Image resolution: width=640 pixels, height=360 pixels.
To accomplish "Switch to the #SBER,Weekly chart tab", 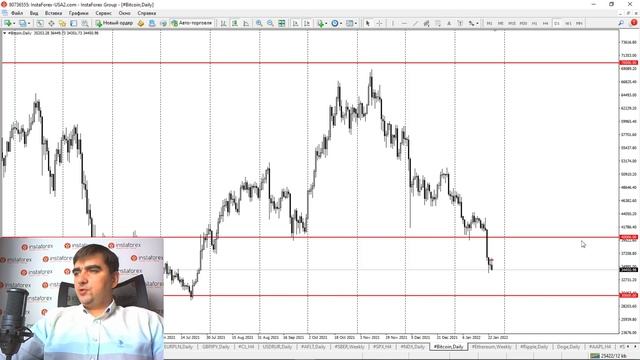I will 350,347.
